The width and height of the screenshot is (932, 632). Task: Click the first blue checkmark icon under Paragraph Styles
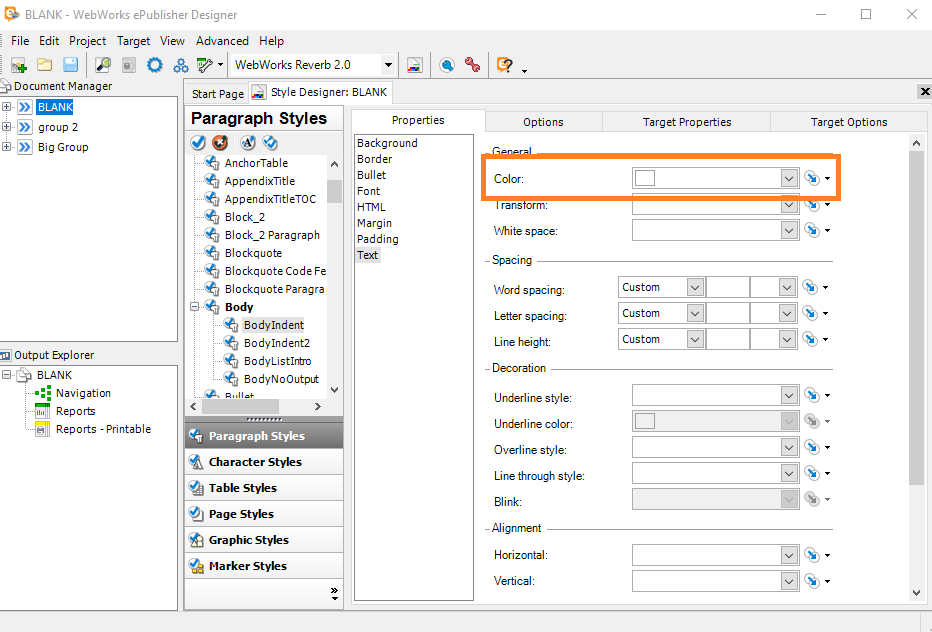point(198,142)
